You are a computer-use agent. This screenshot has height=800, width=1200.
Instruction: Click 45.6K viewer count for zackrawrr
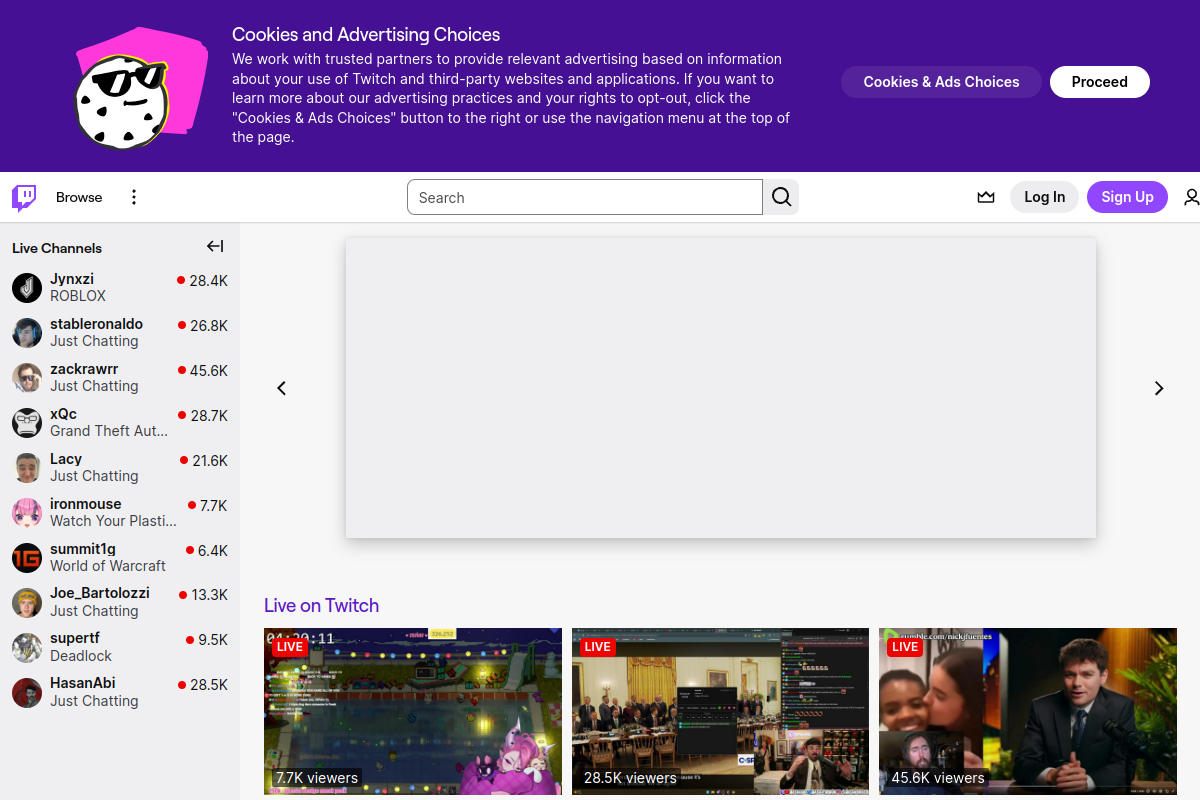[208, 371]
